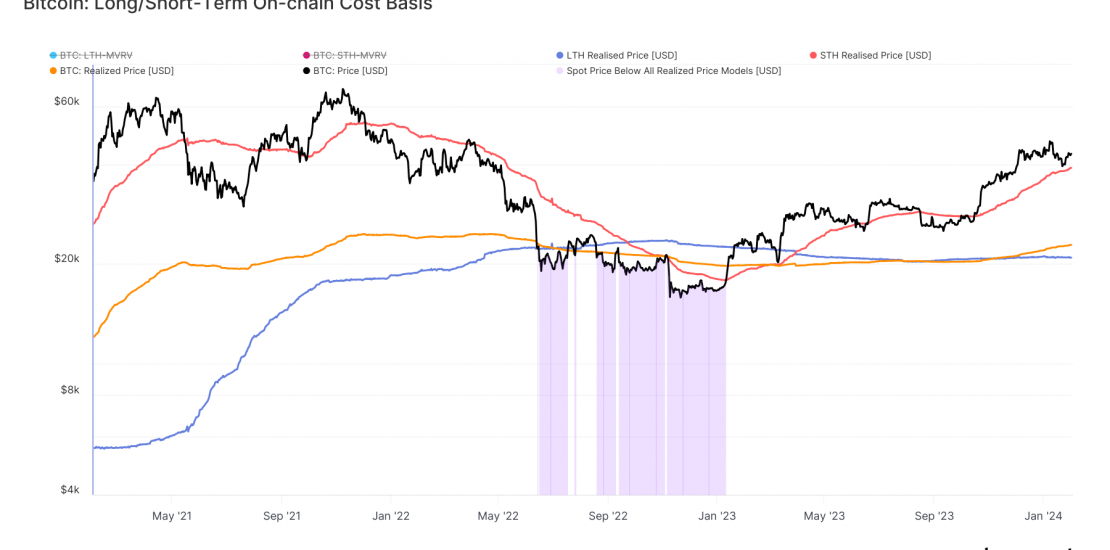The width and height of the screenshot is (1110, 550).
Task: Click the May '22 x-axis label
Action: pos(498,516)
